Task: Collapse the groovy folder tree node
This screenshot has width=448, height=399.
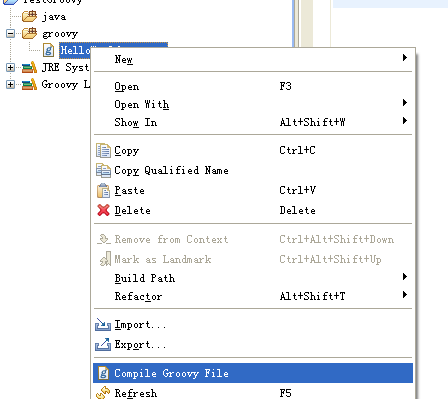Action: [x=10, y=33]
